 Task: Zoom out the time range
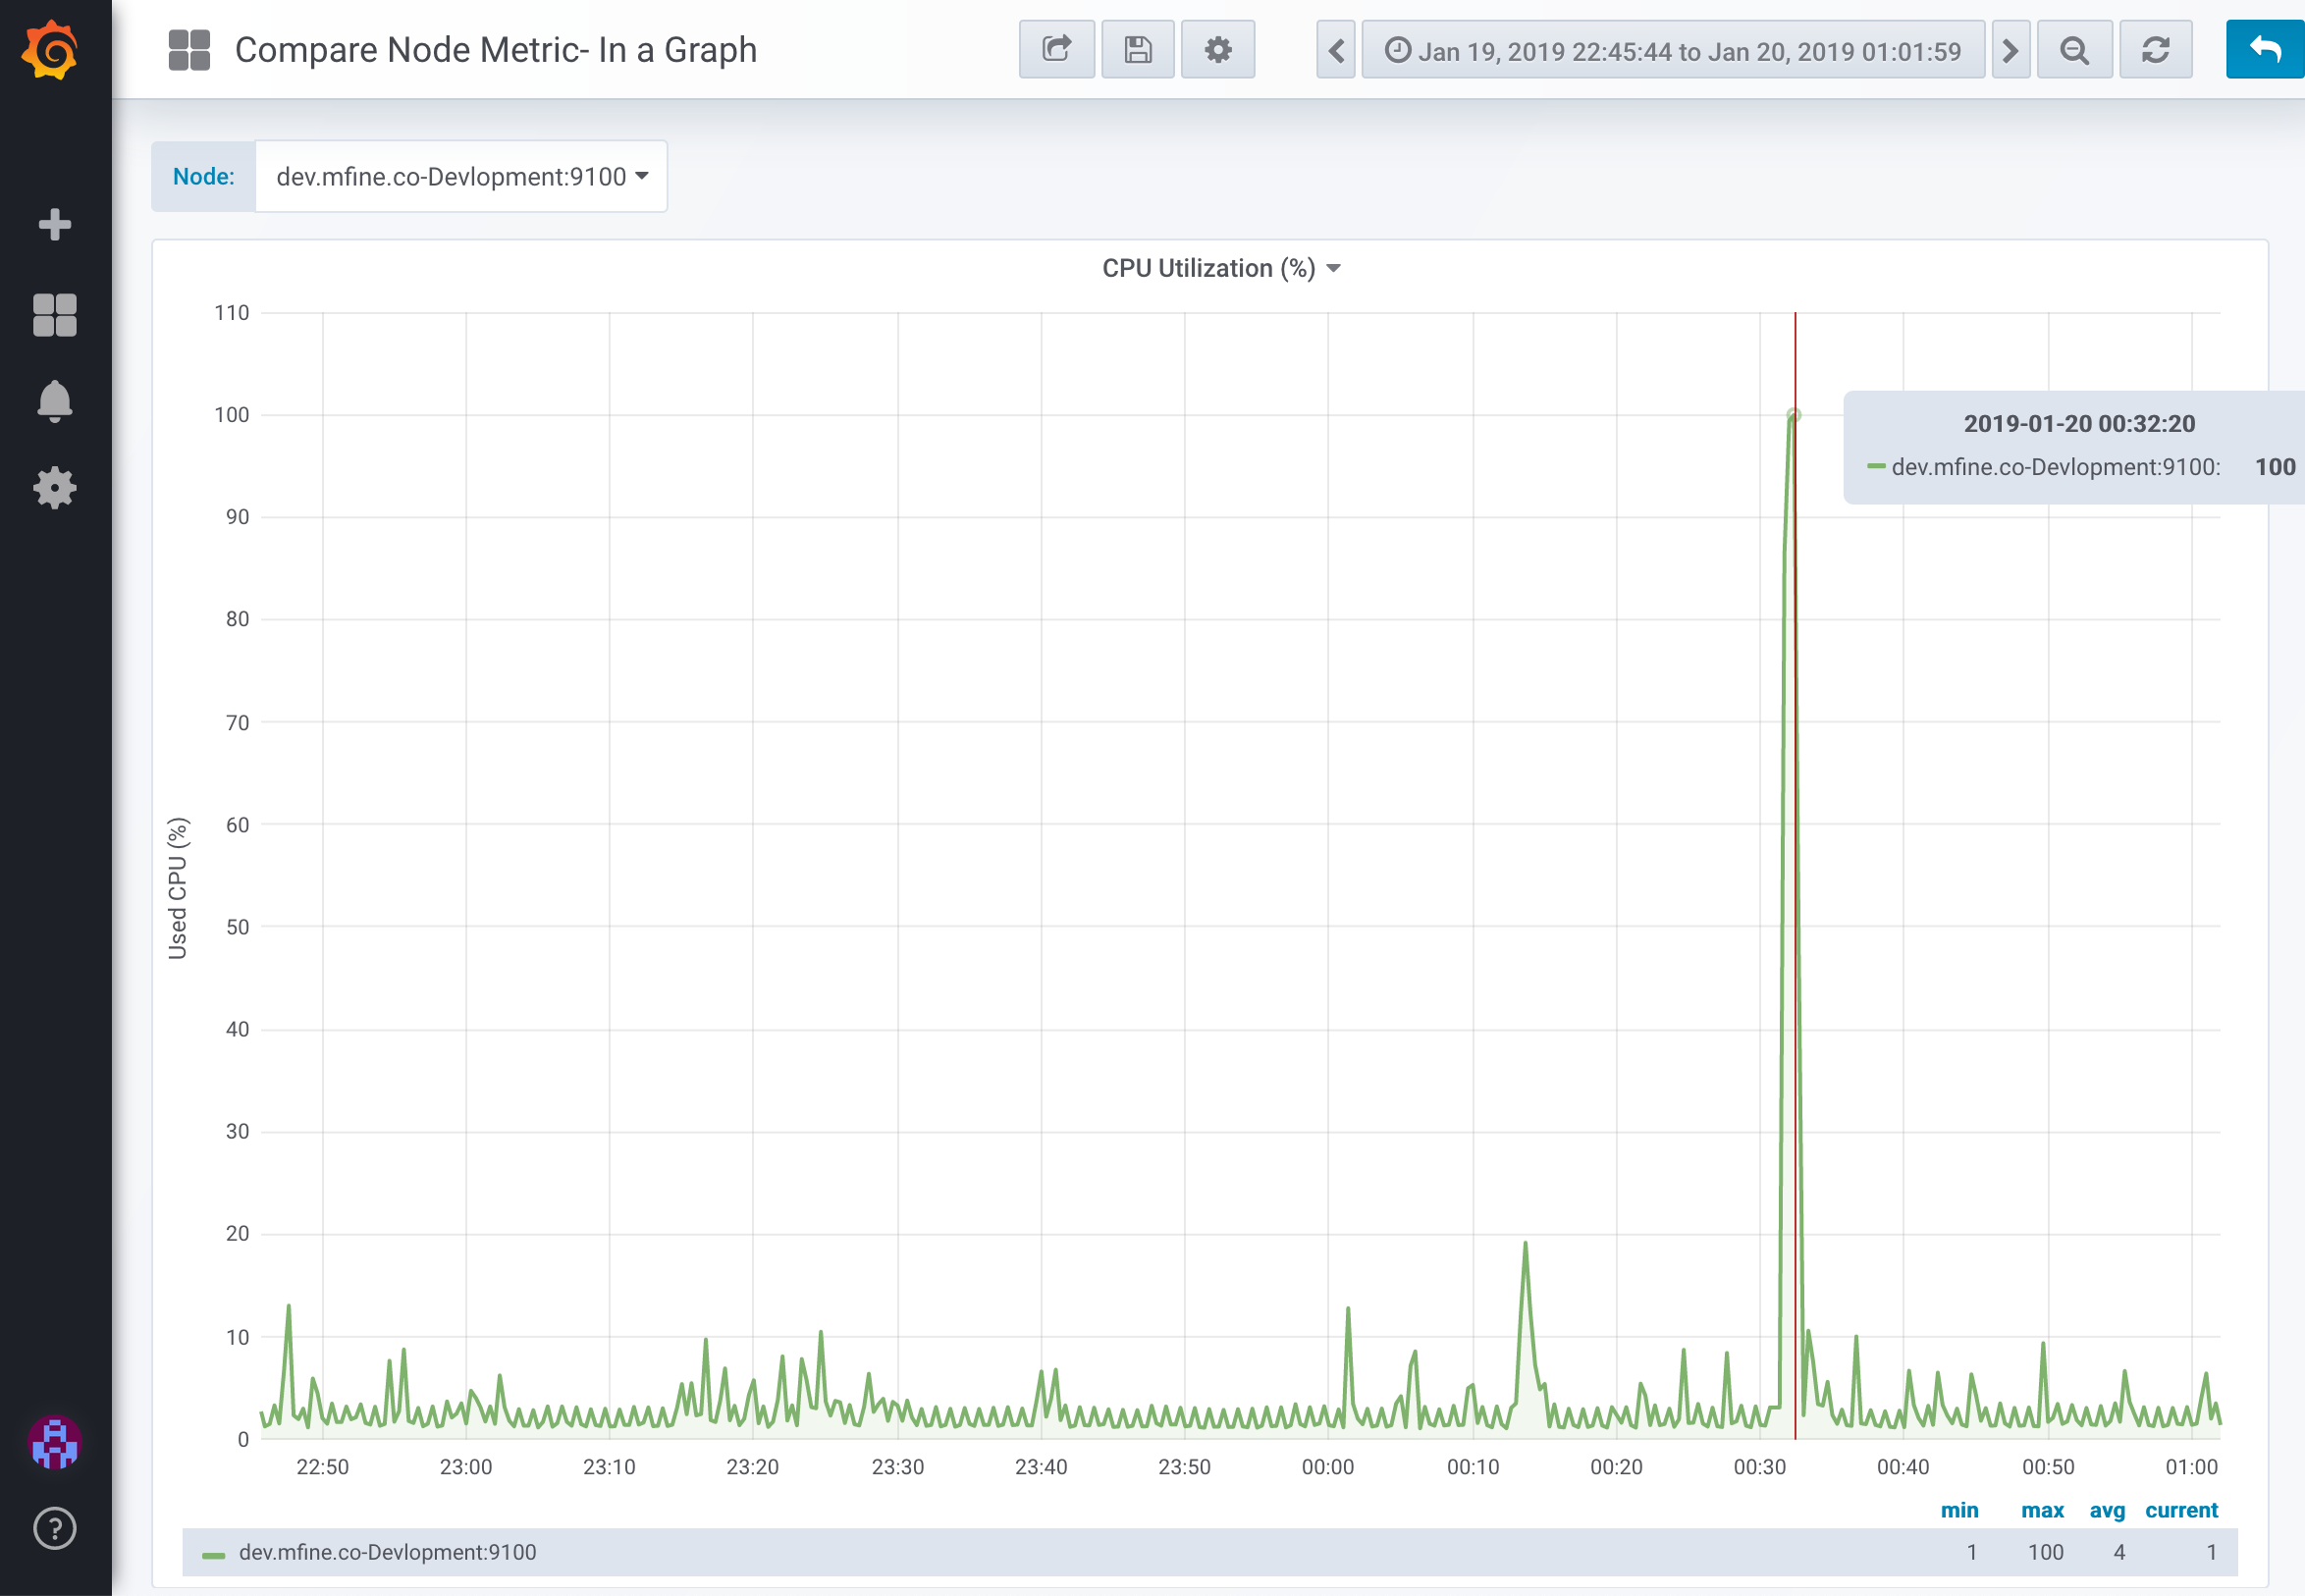pyautogui.click(x=2075, y=50)
